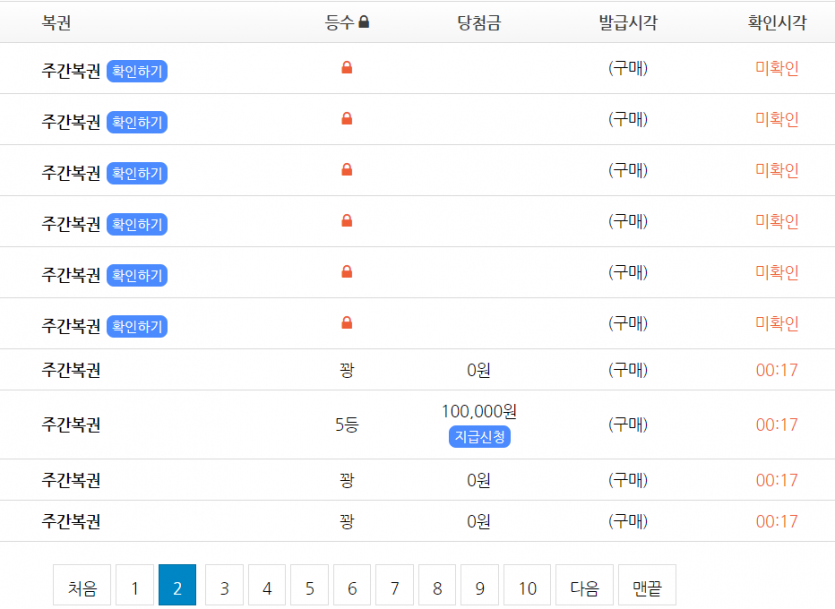This screenshot has height=609, width=835.
Task: Click the 100,000원 prize amount
Action: click(479, 411)
